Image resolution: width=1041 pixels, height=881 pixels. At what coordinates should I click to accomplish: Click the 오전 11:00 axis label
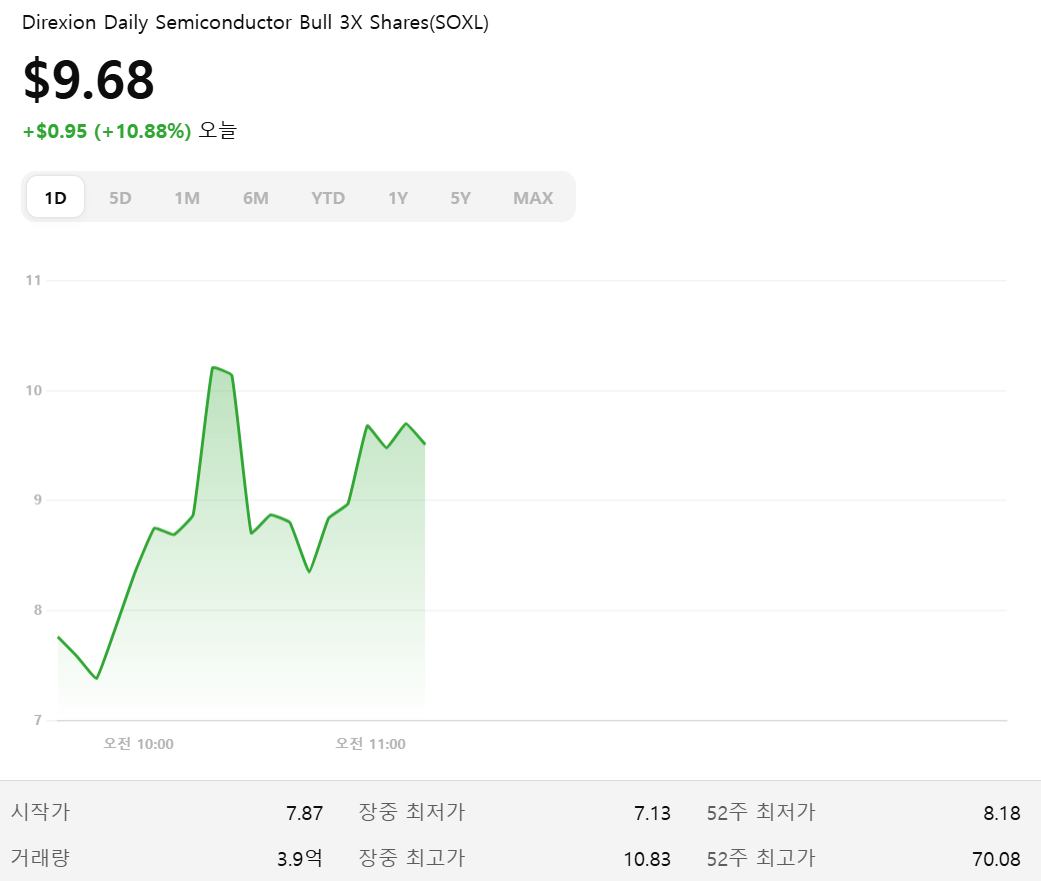pos(370,744)
